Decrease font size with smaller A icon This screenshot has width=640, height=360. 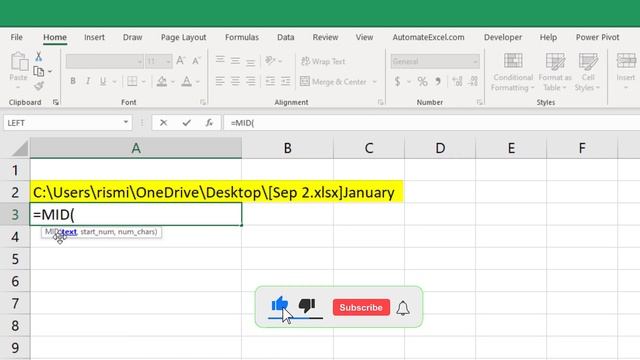(x=196, y=61)
